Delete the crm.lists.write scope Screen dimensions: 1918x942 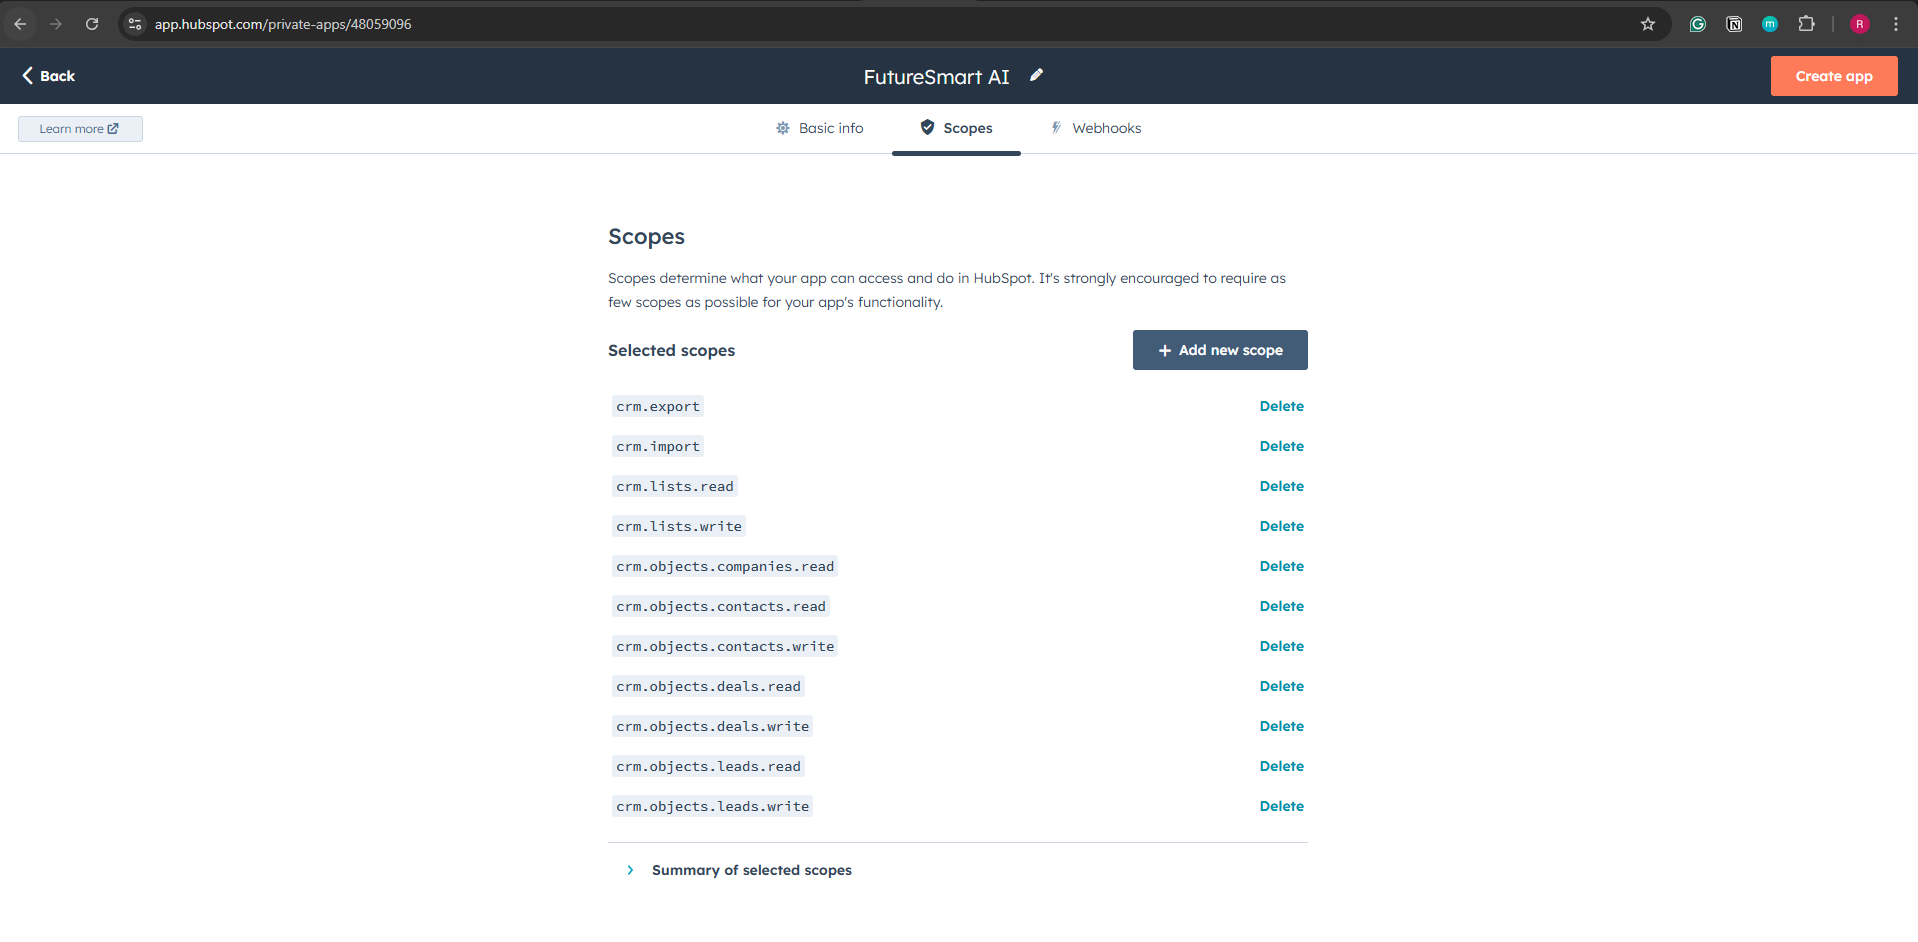click(x=1282, y=526)
